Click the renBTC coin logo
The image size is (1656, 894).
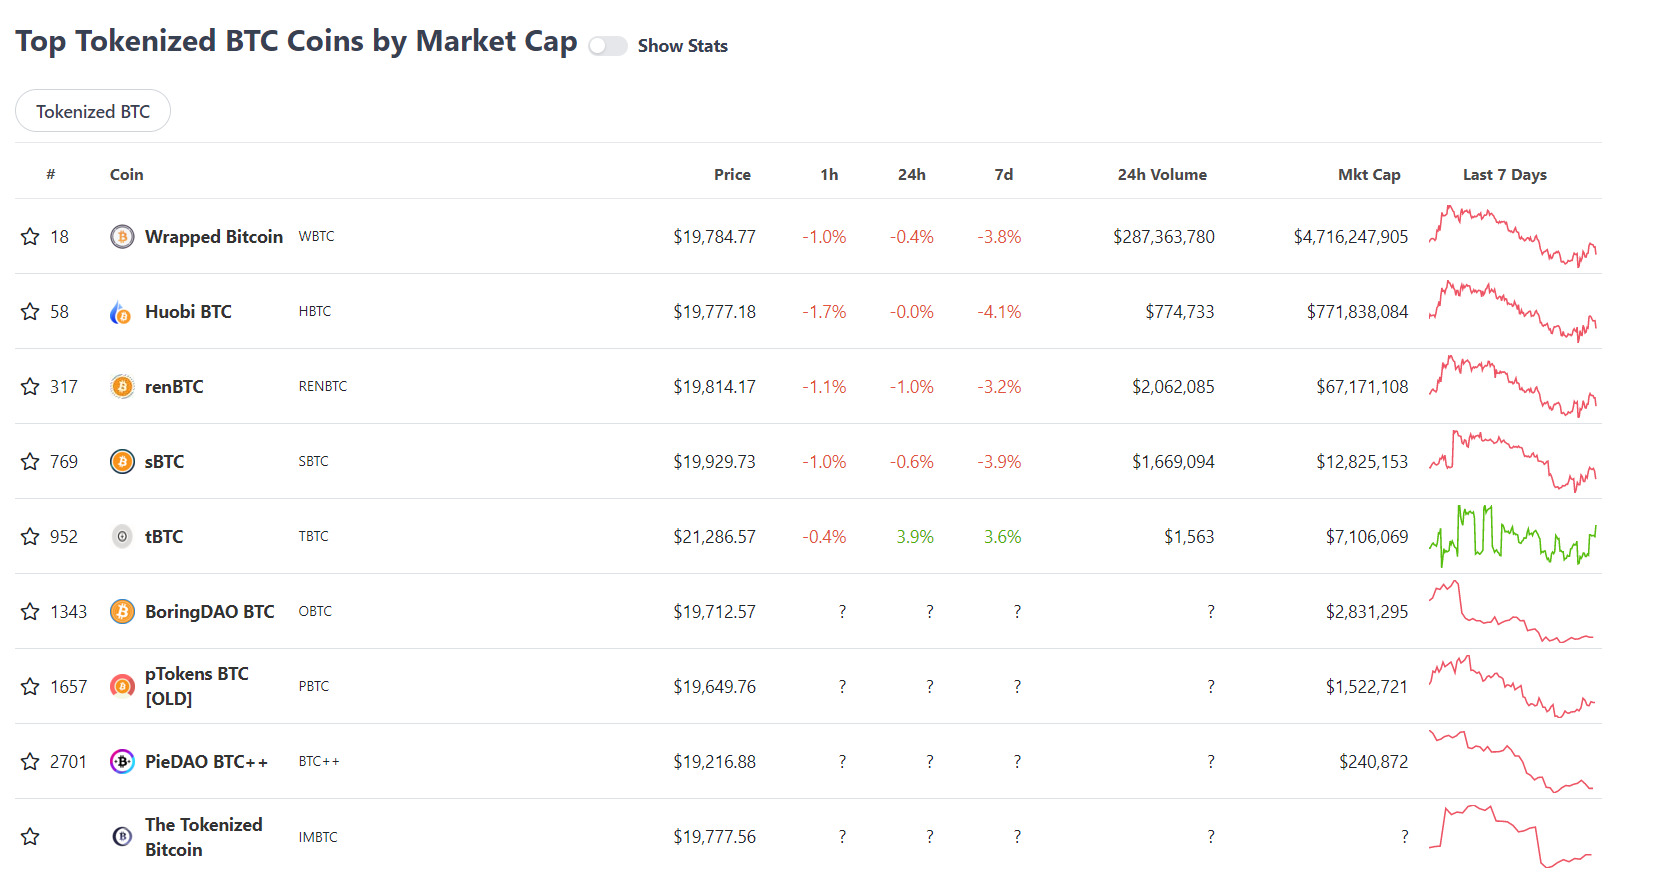tap(122, 387)
